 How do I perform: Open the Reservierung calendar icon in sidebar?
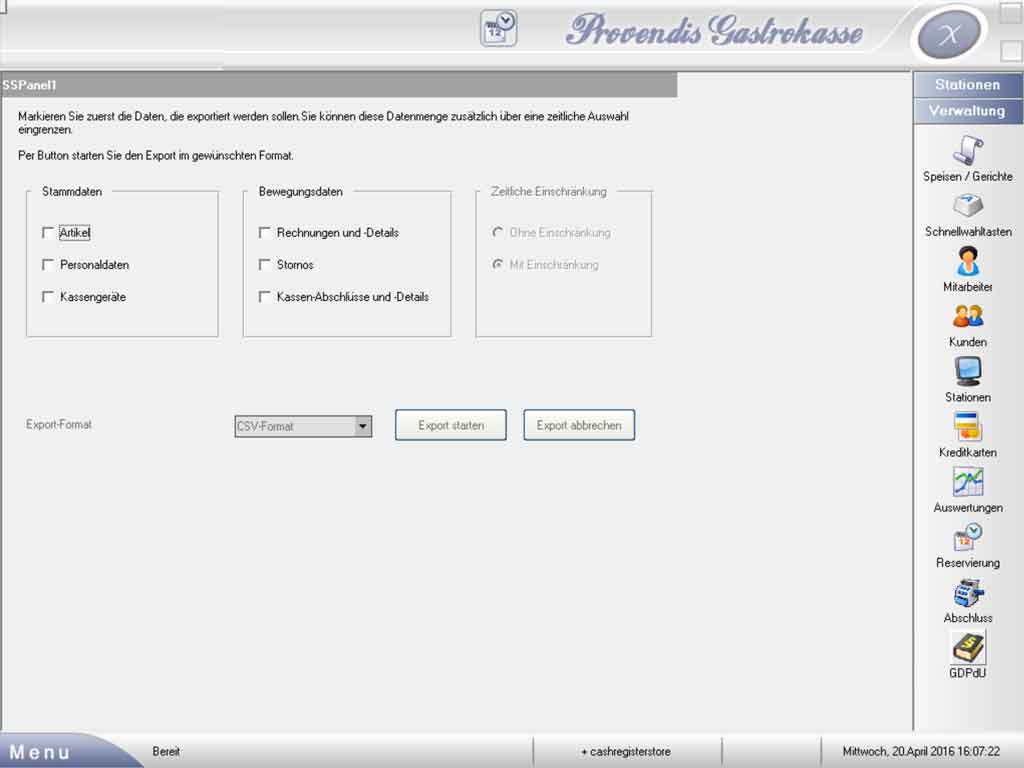tap(968, 537)
